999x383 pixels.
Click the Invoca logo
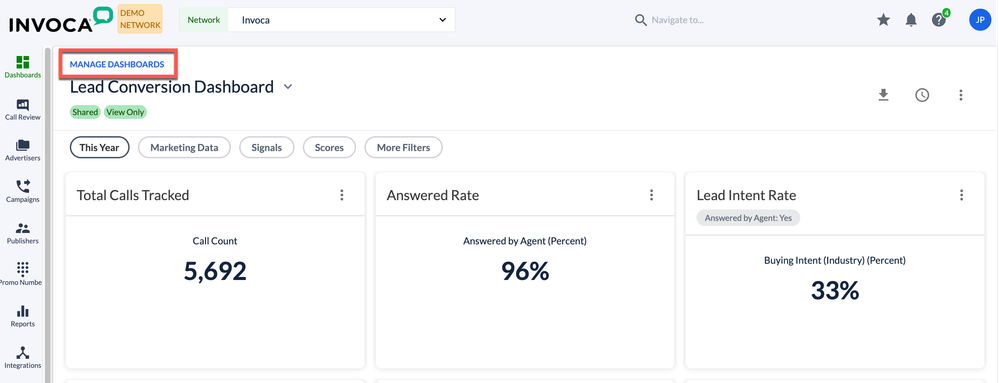pyautogui.click(x=60, y=20)
